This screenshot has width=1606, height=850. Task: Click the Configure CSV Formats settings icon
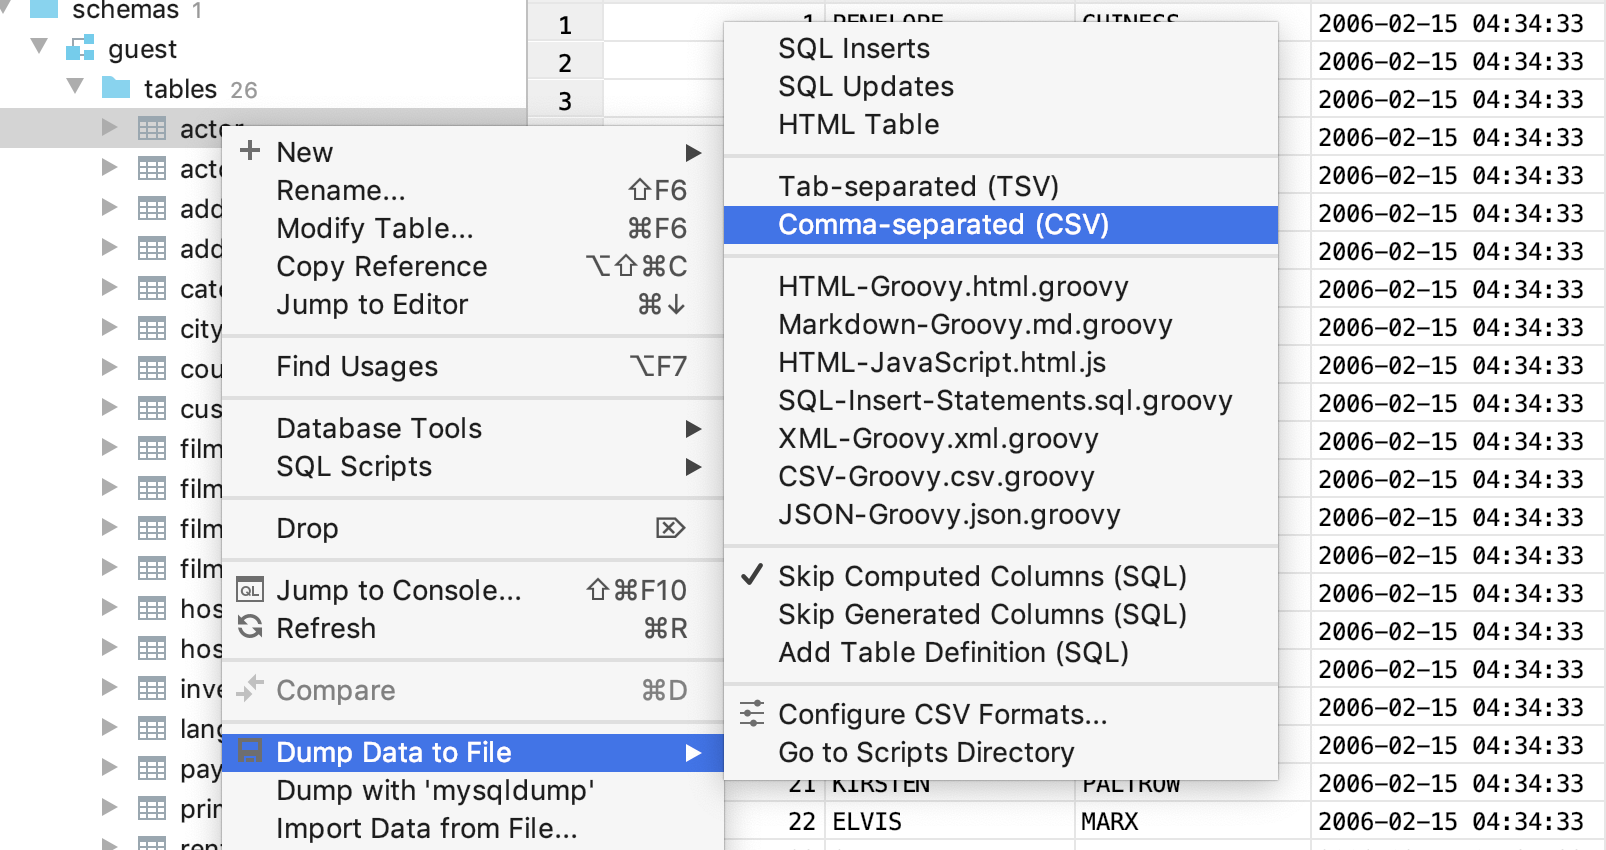click(752, 714)
